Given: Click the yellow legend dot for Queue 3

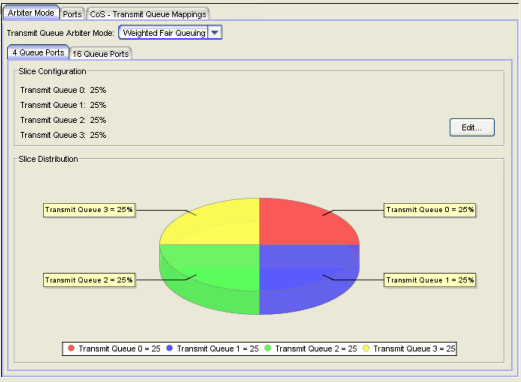Looking at the screenshot, I should [366, 348].
